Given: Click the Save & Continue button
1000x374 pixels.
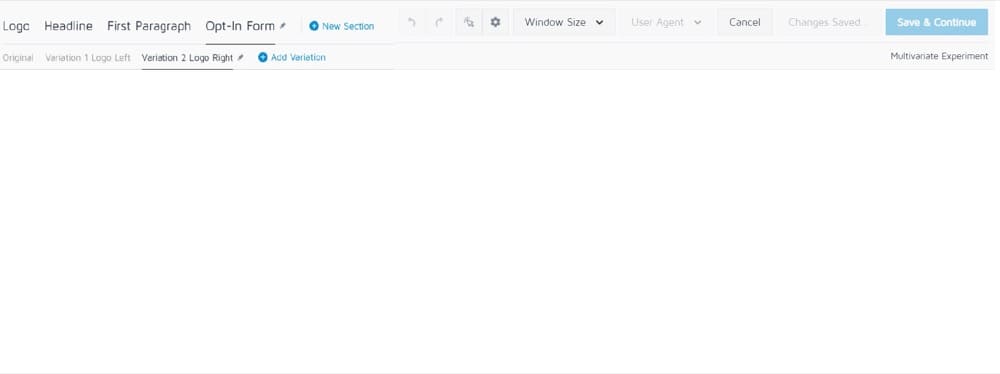Looking at the screenshot, I should tap(936, 22).
